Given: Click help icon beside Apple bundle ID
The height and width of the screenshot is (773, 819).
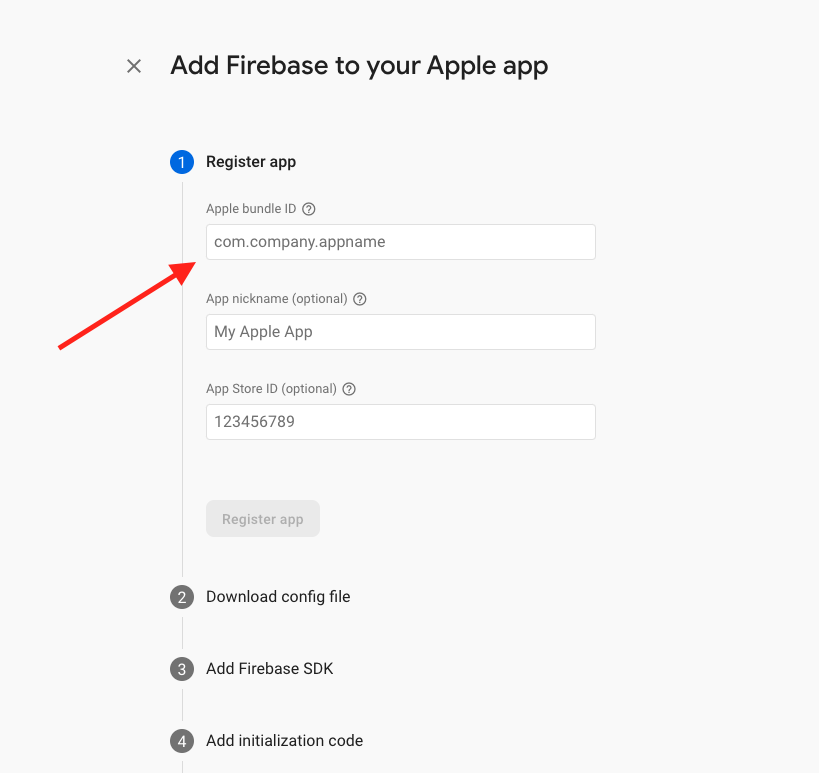Looking at the screenshot, I should pyautogui.click(x=309, y=209).
